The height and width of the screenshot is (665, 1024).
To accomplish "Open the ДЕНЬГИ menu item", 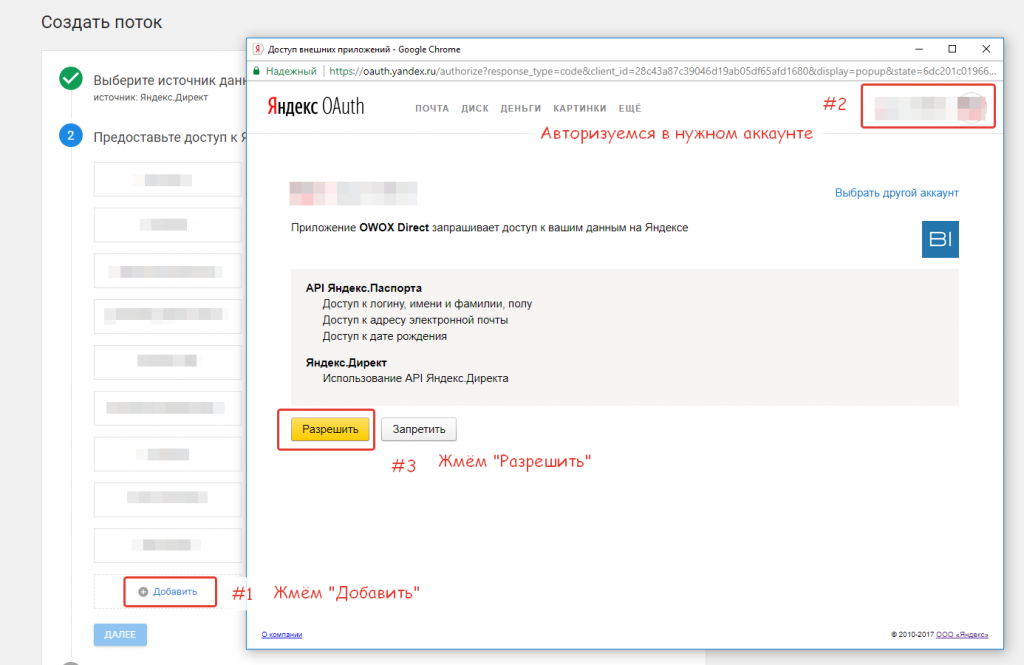I will 520,108.
